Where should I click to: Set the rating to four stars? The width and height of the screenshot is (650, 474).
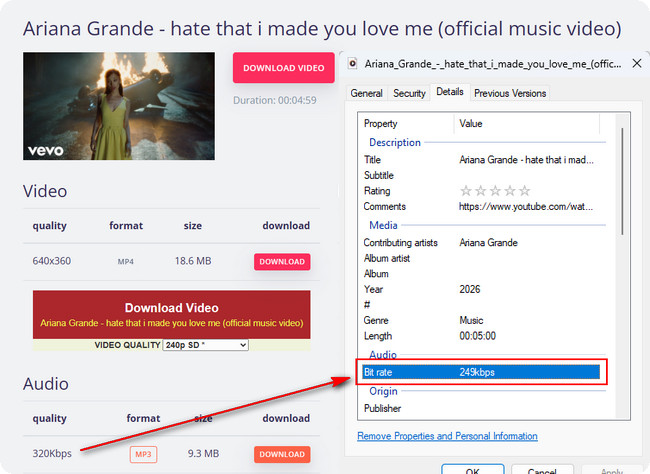[x=510, y=191]
